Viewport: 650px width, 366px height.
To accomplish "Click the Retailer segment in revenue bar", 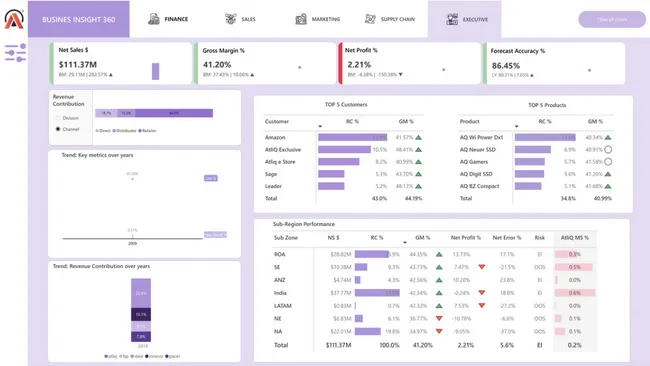I will [174, 113].
